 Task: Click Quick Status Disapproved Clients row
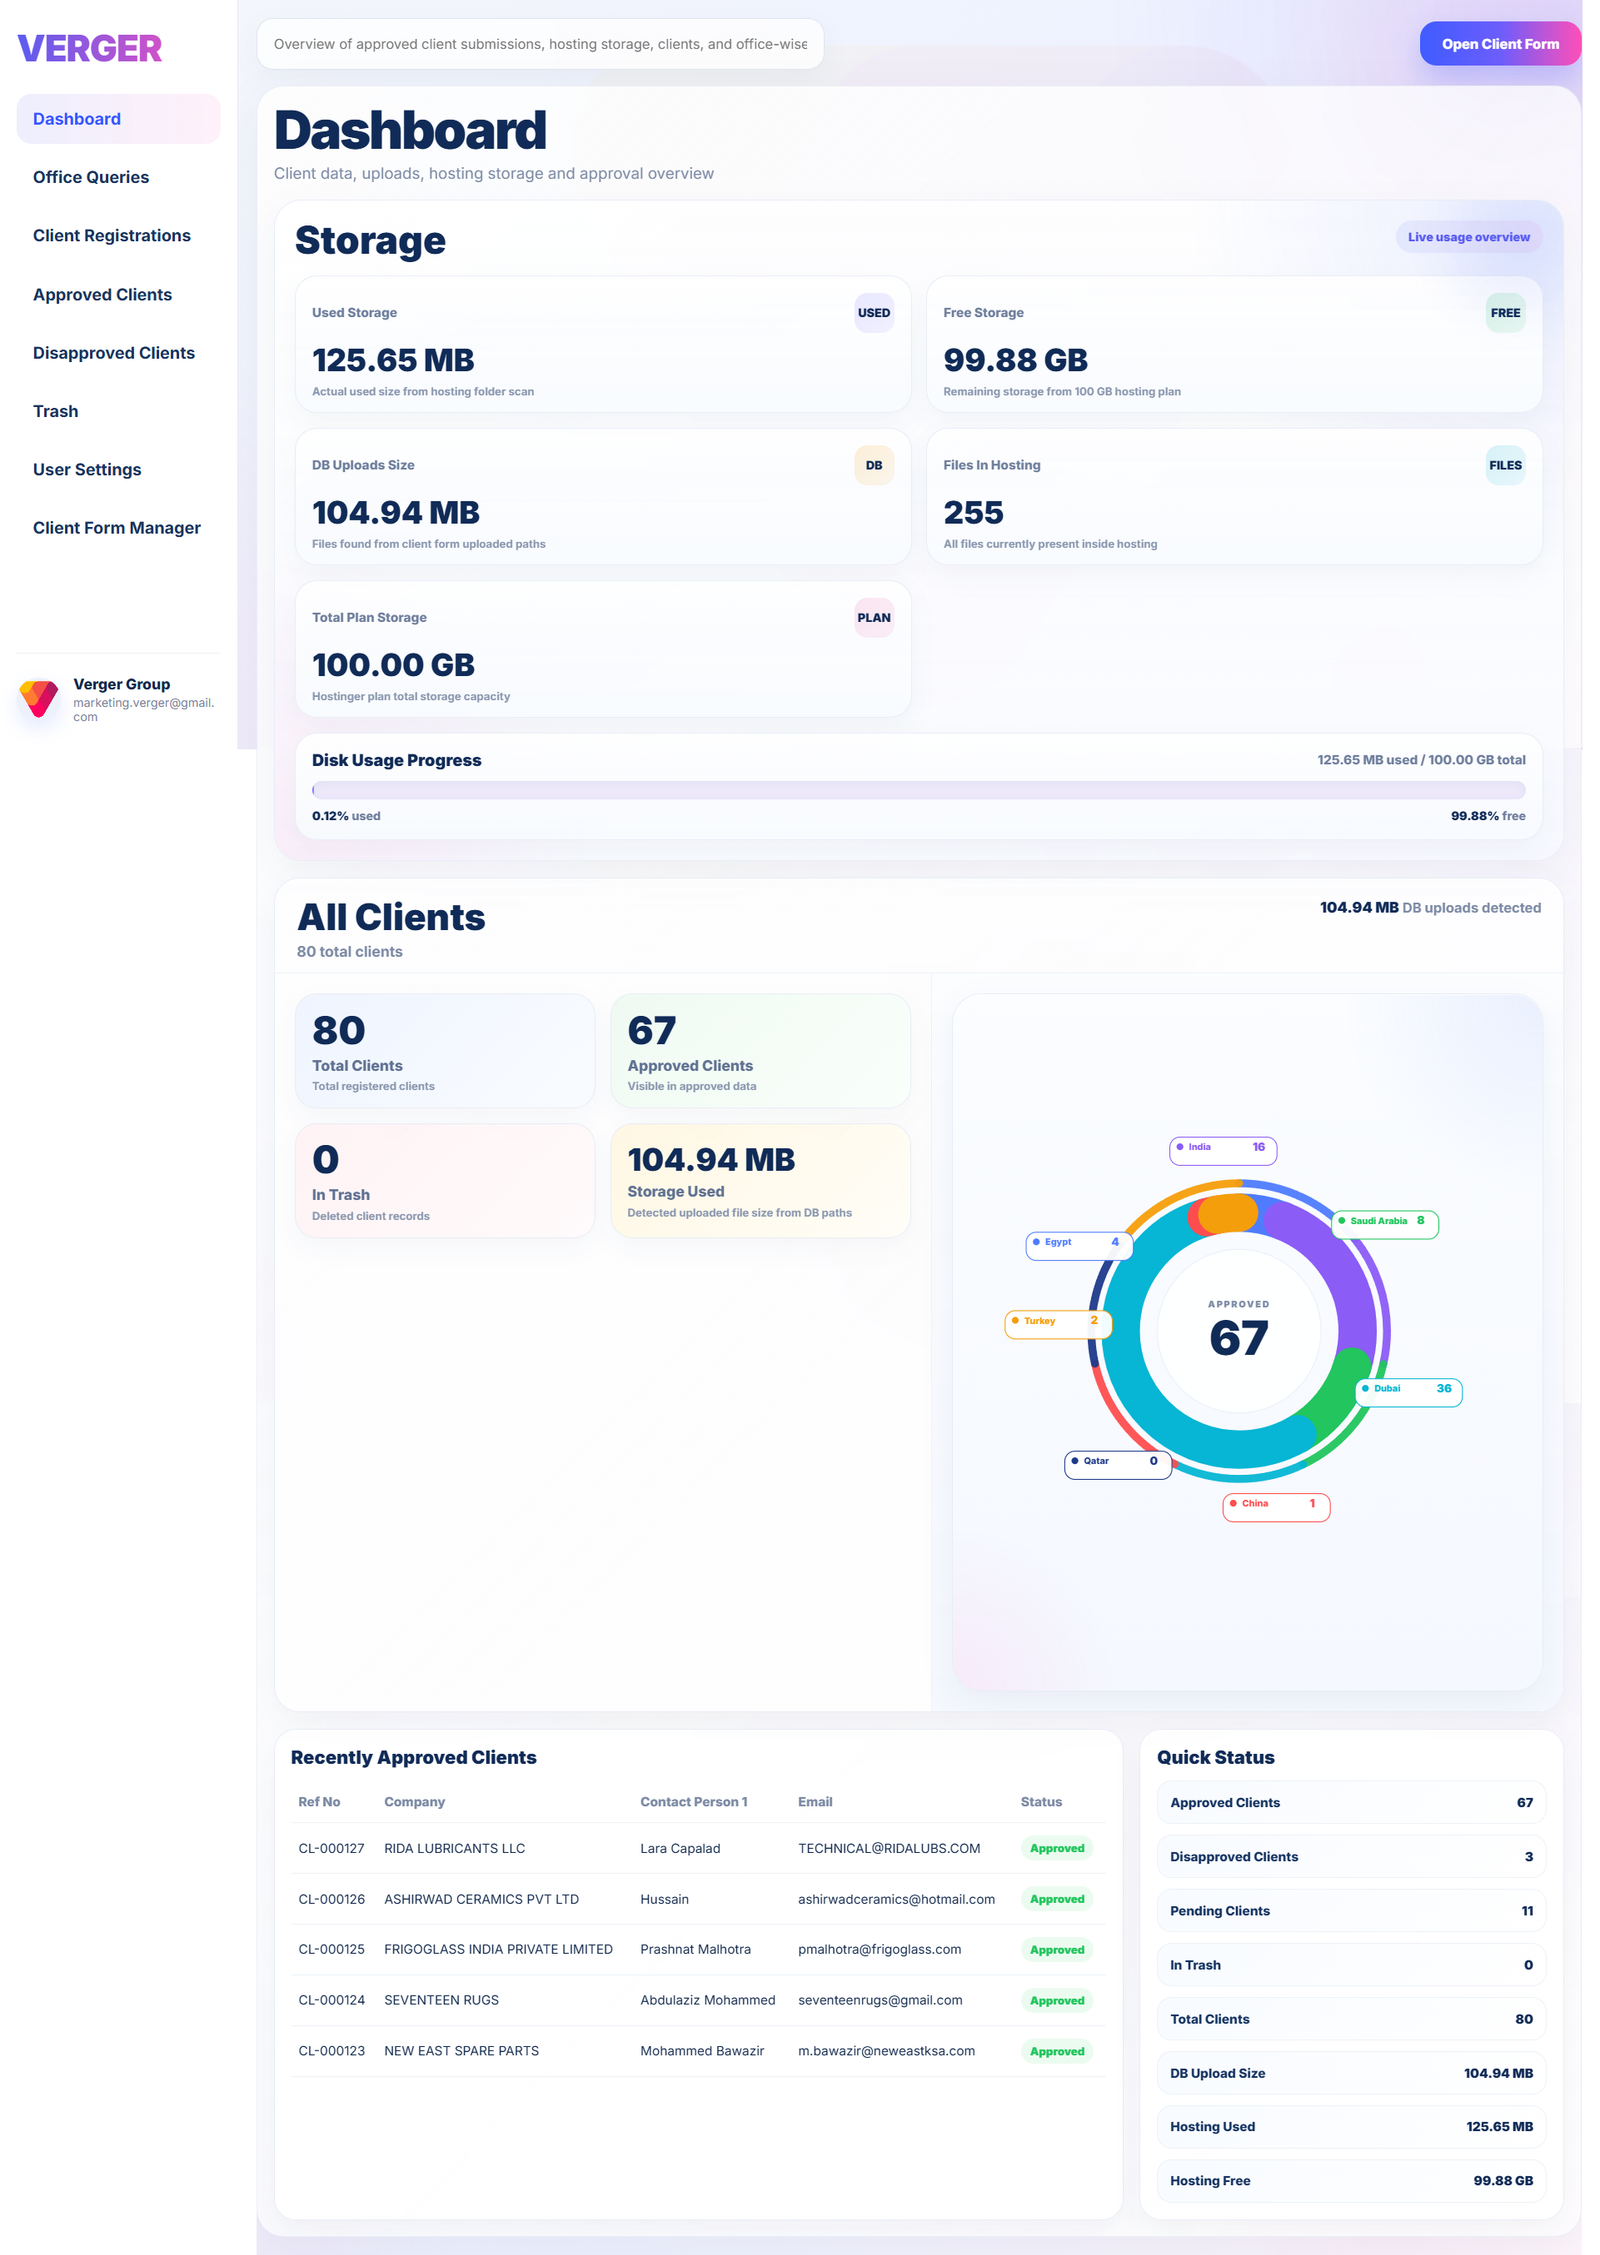1350,1857
